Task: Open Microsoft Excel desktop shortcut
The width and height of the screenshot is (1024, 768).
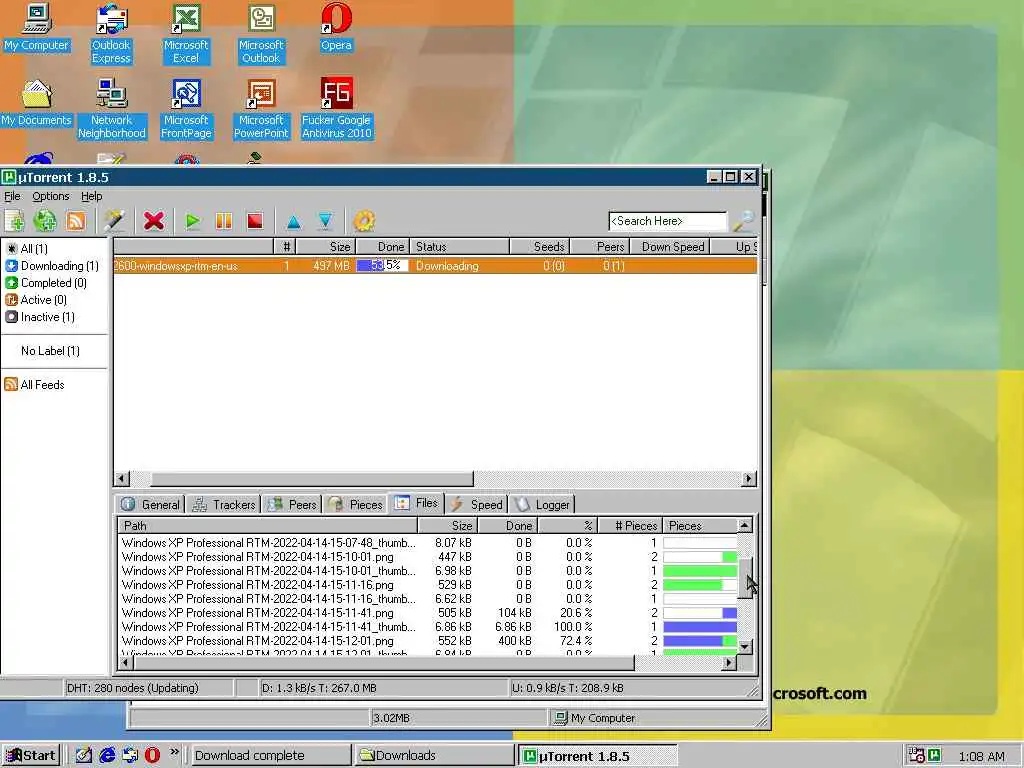Action: [x=186, y=34]
